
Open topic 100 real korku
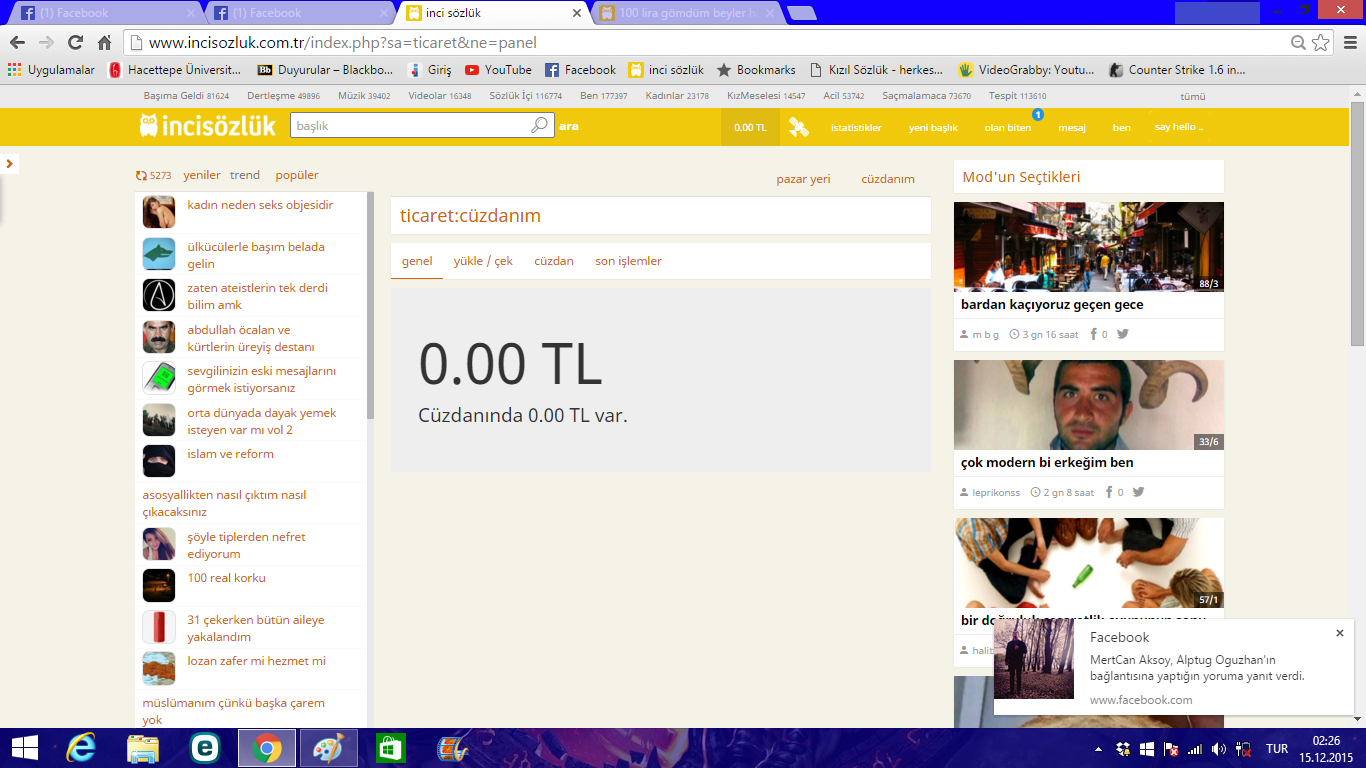click(226, 578)
